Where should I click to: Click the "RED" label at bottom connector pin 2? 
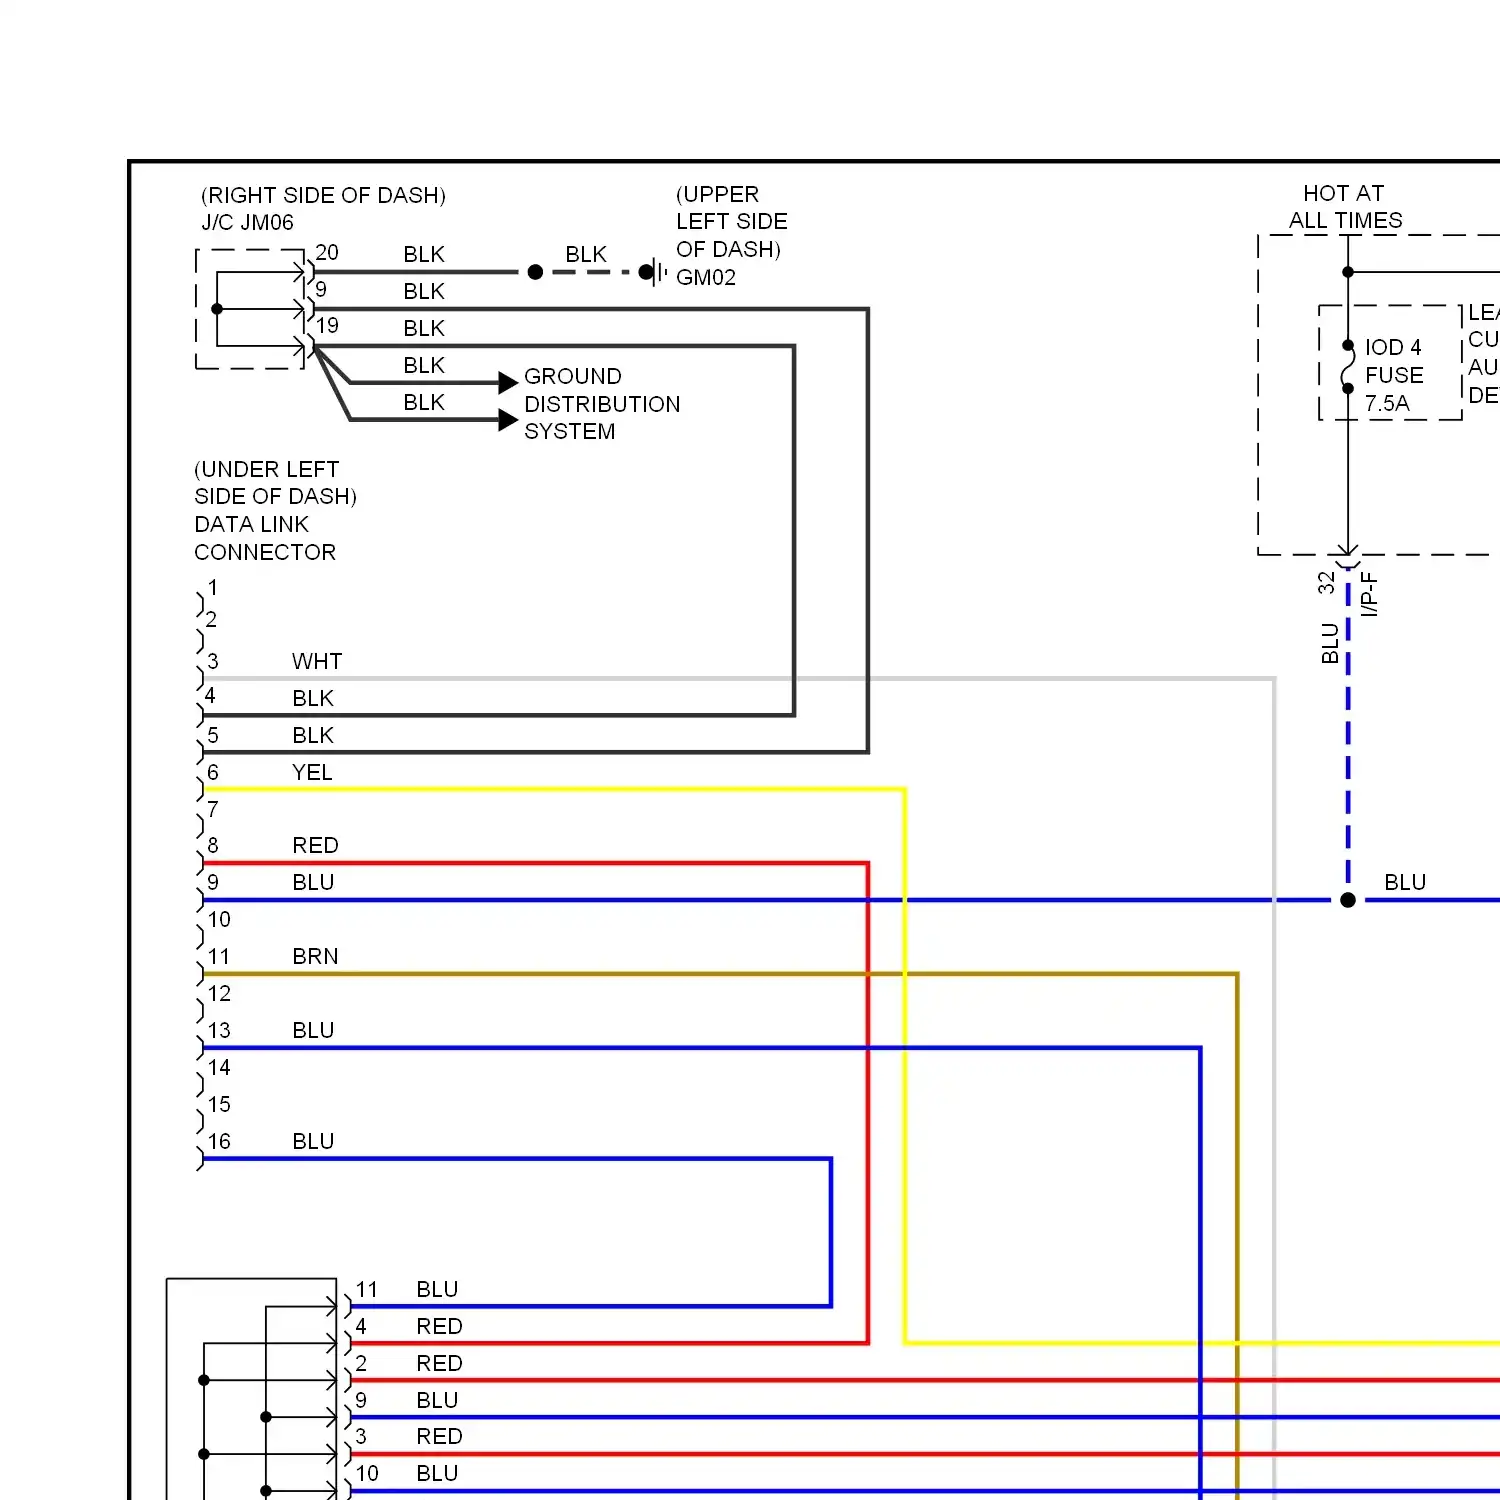click(439, 1363)
